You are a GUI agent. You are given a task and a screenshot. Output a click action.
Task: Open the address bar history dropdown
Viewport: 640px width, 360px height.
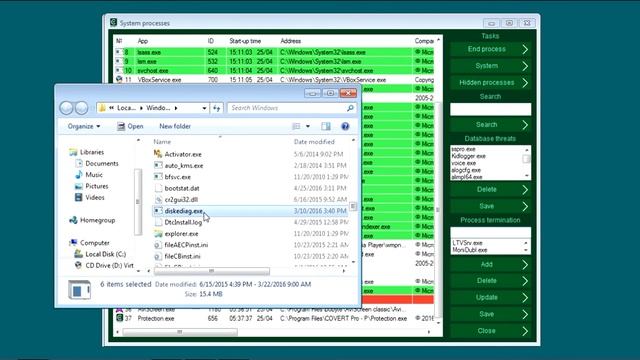click(204, 108)
